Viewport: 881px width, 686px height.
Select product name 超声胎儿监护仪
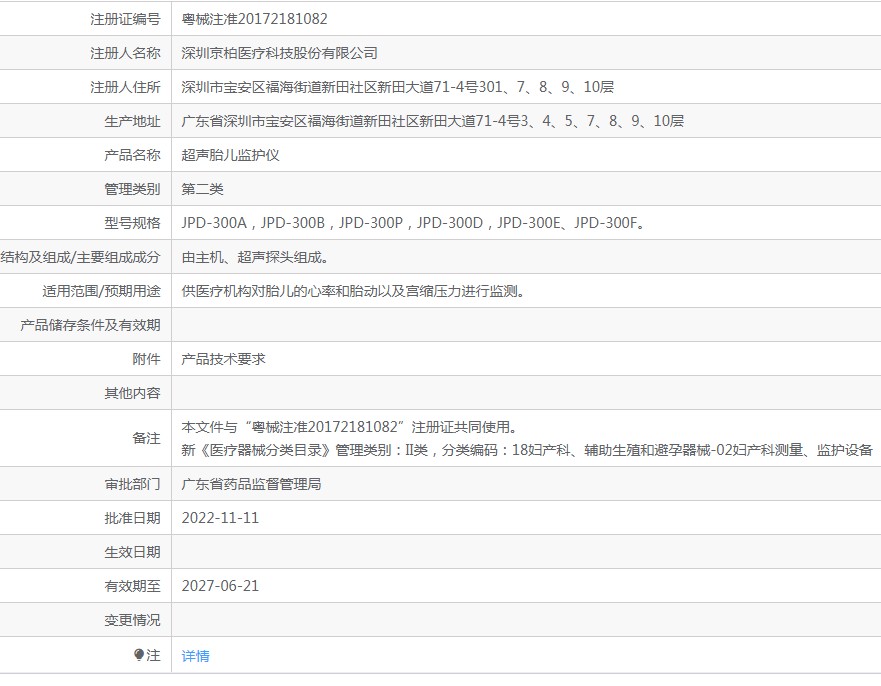click(x=230, y=155)
